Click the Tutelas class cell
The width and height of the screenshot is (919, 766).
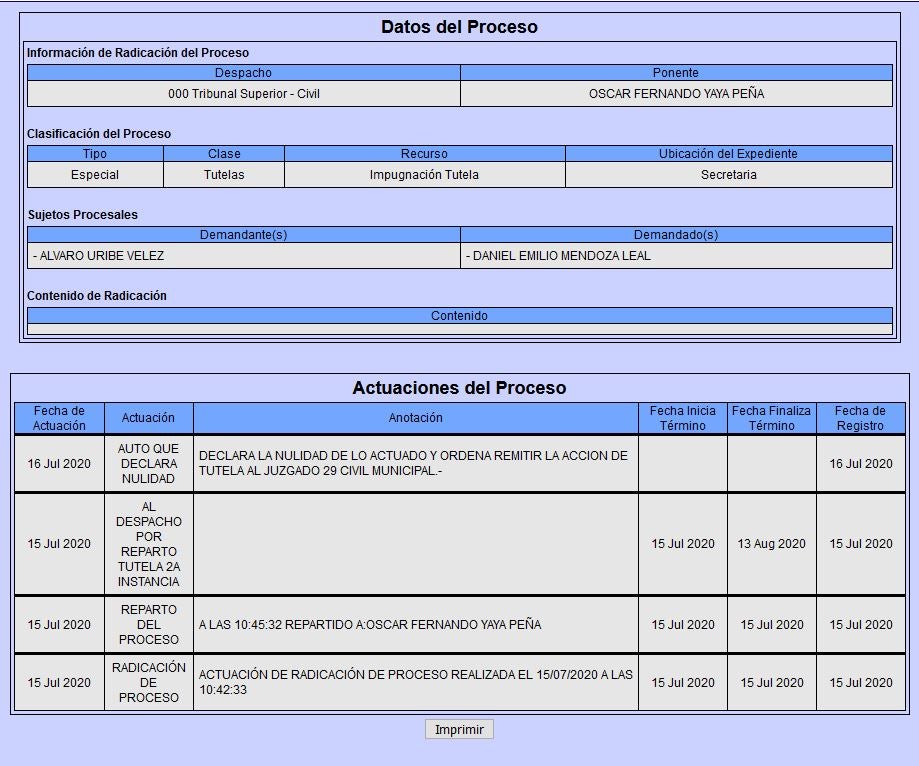(224, 175)
